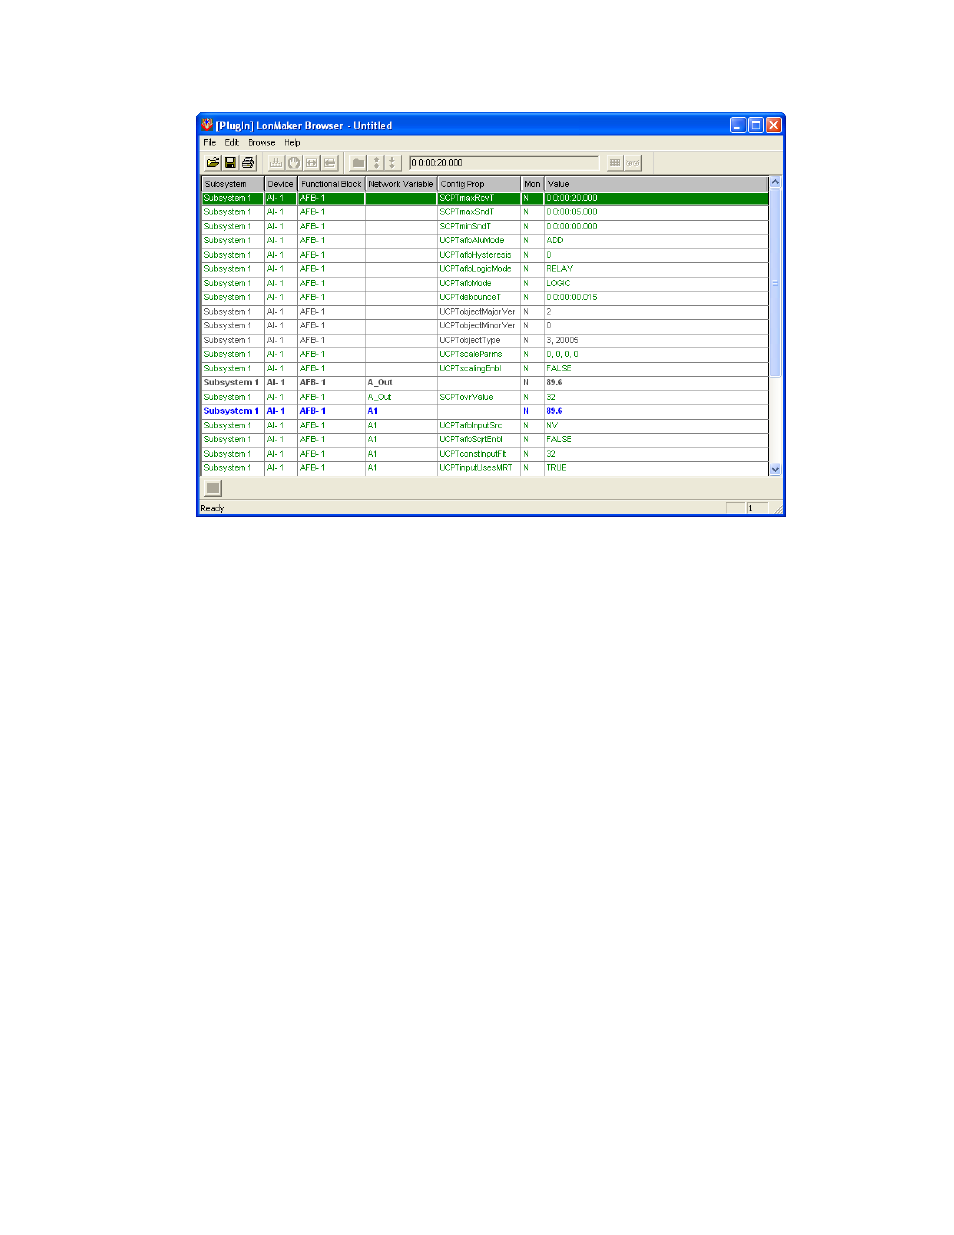
Task: Click the gray folder toolbar icon
Action: (358, 163)
